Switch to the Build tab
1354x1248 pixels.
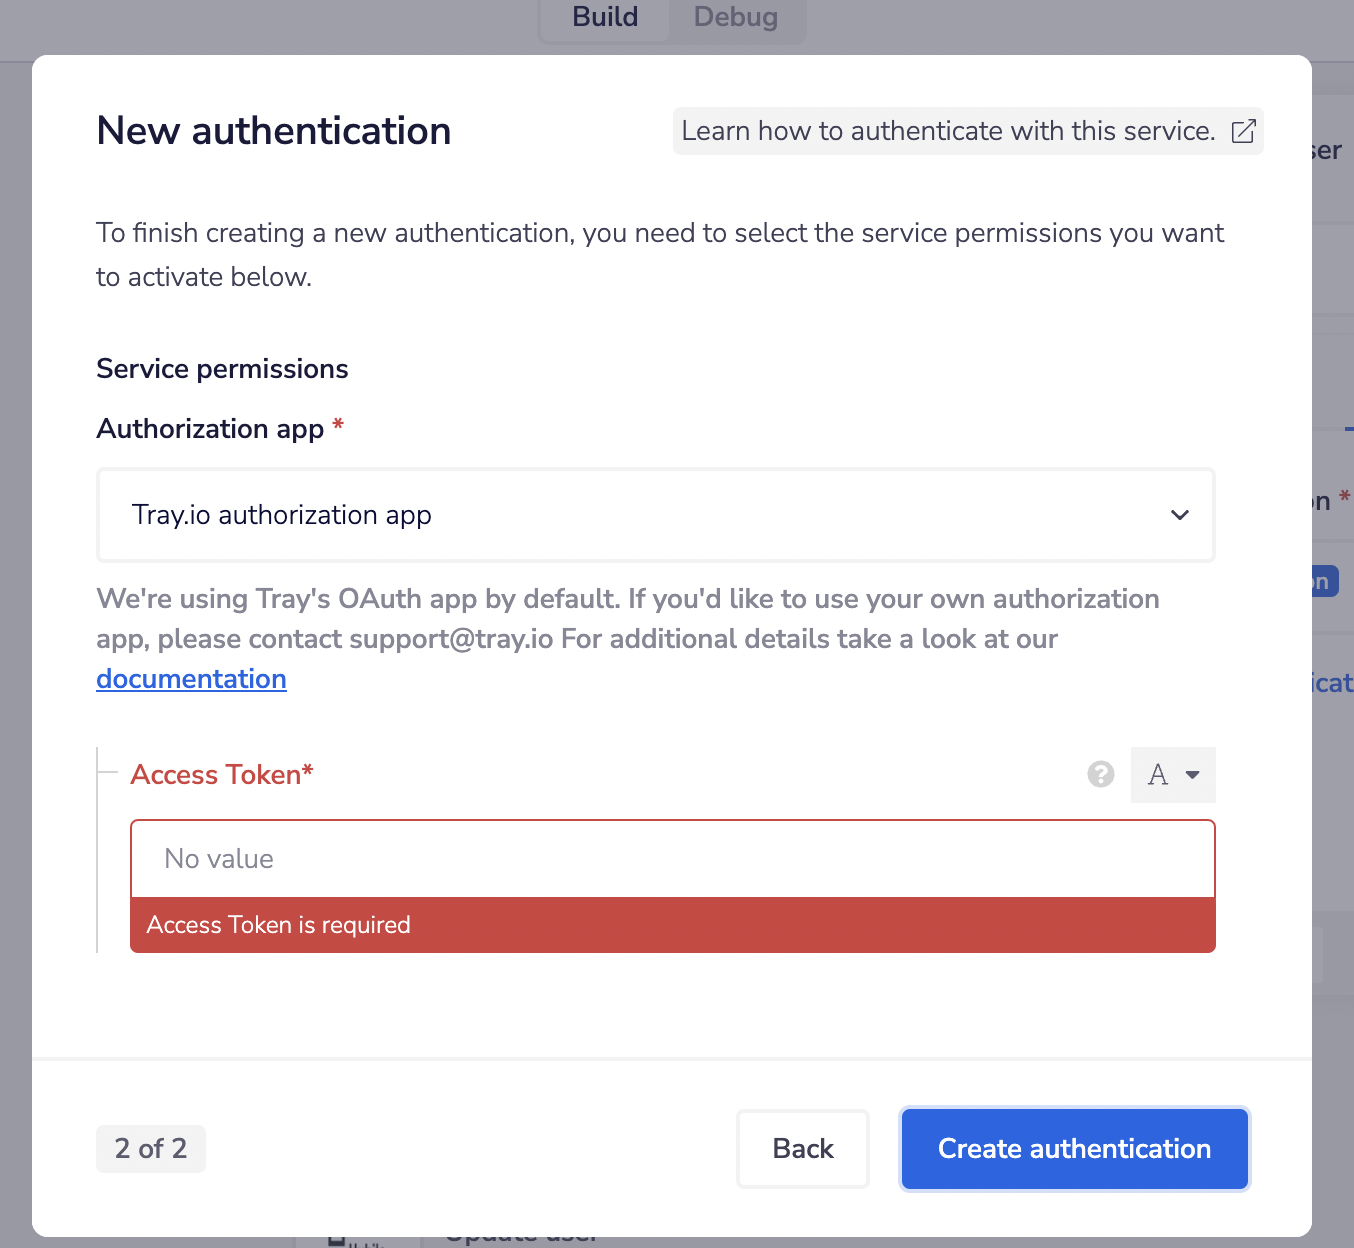(x=603, y=17)
